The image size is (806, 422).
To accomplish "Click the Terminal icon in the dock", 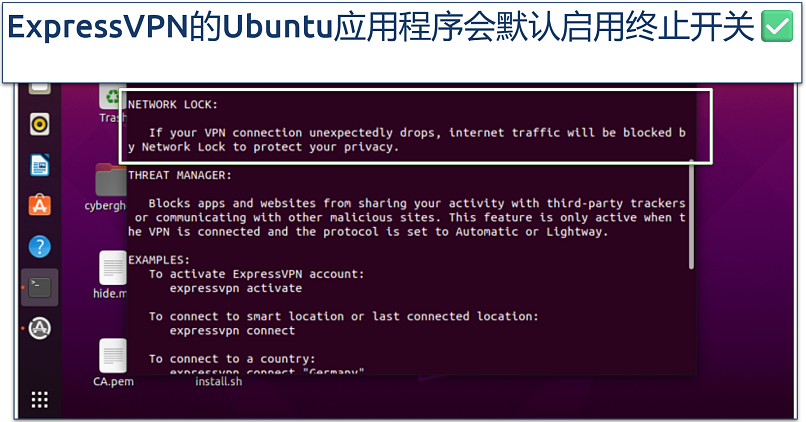I will (39, 287).
